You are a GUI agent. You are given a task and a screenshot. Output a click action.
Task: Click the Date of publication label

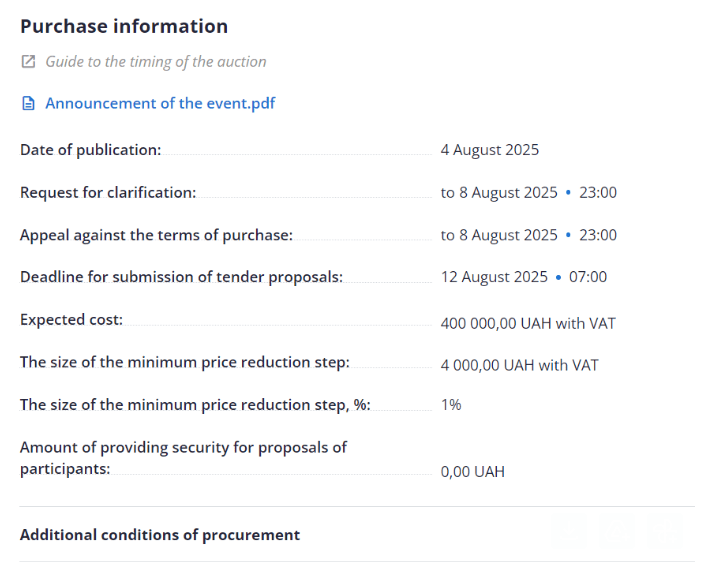(90, 150)
